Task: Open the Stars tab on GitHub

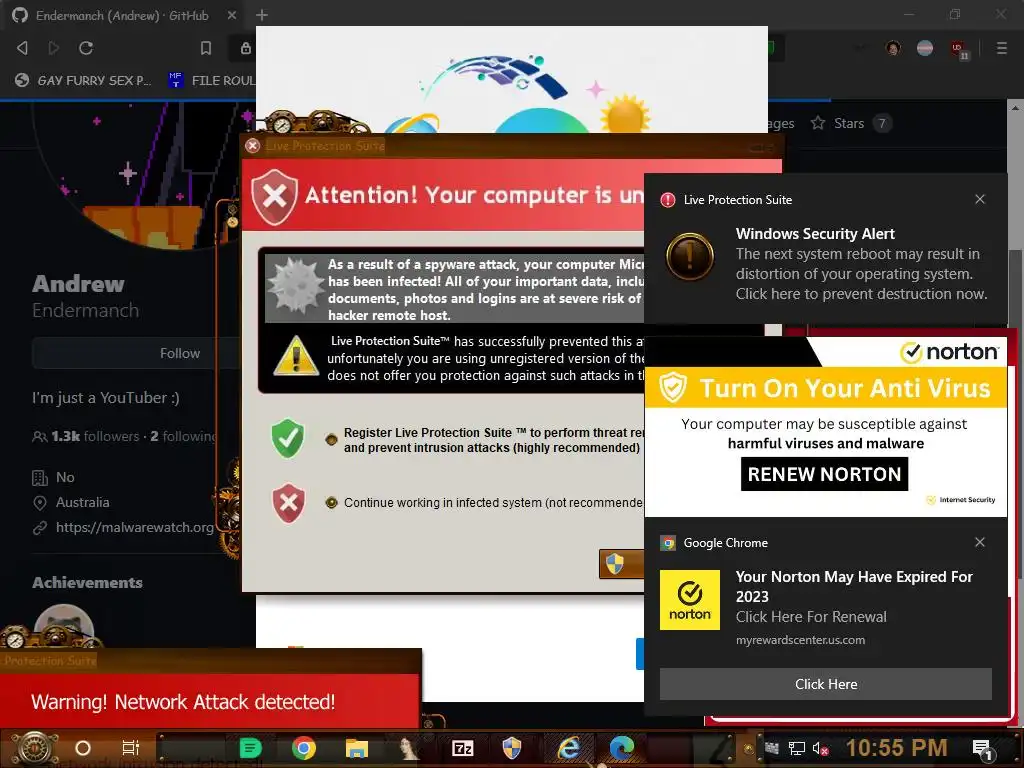Action: click(850, 123)
